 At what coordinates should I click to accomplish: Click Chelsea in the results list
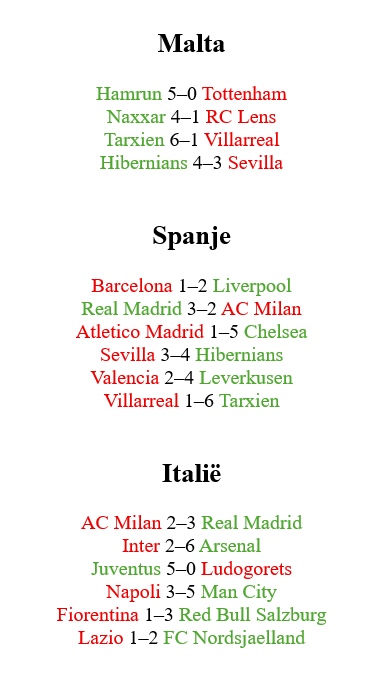point(275,332)
